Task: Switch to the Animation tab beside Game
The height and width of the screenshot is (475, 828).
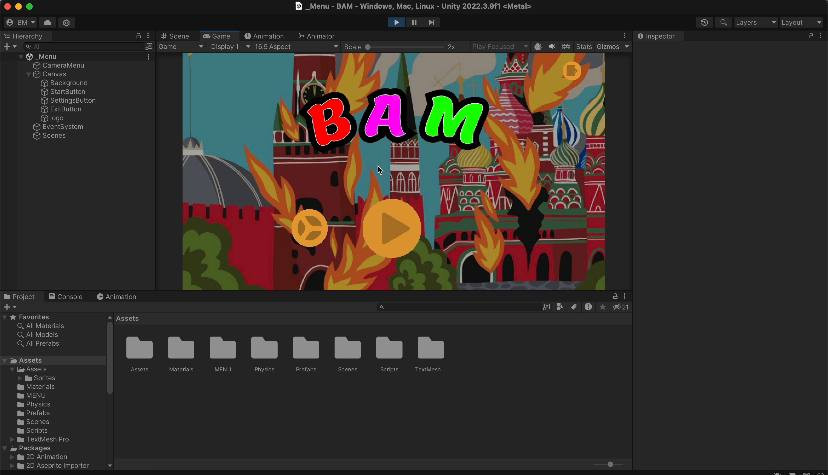Action: (x=264, y=36)
